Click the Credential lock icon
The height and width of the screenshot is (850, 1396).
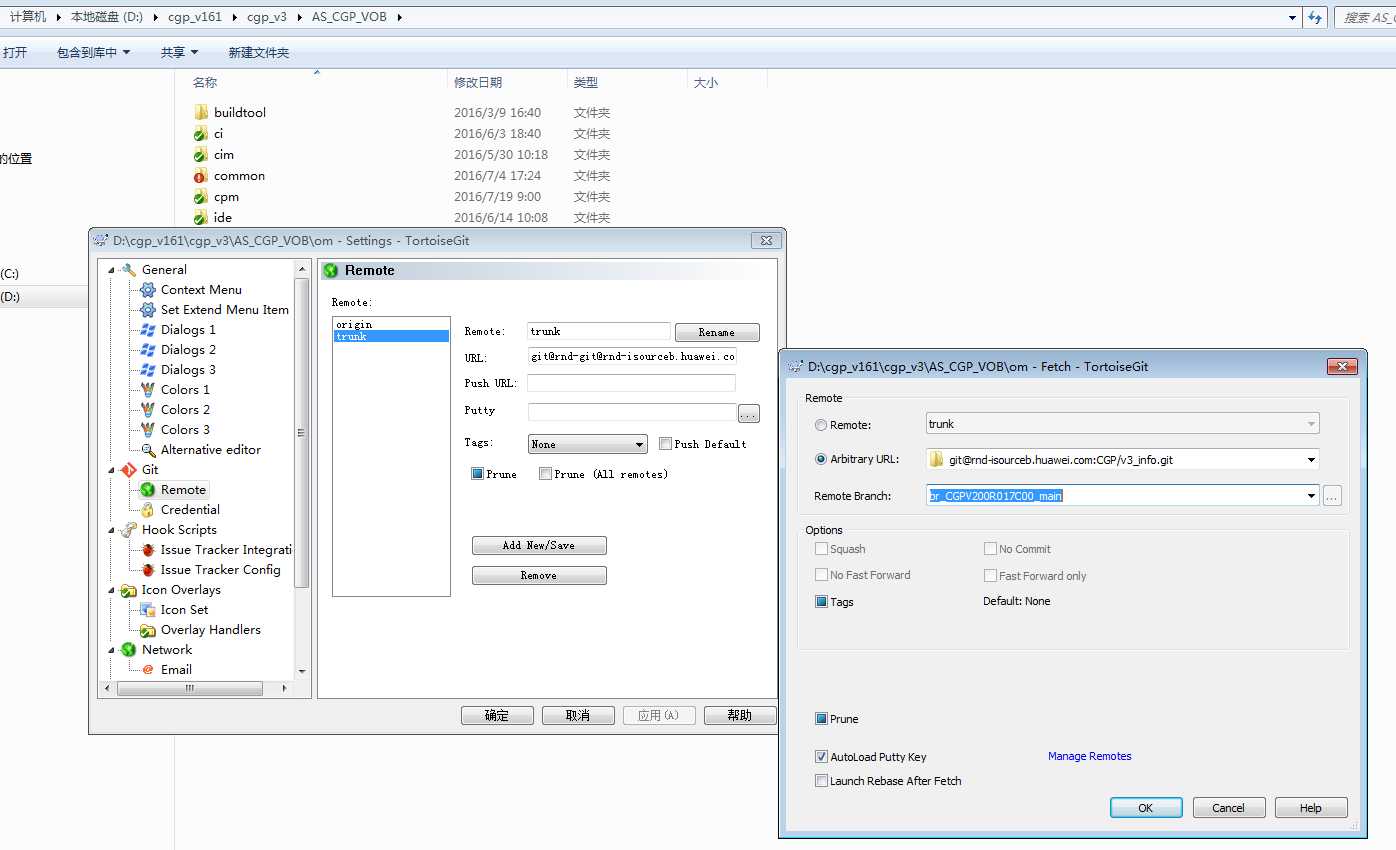pyautogui.click(x=148, y=510)
